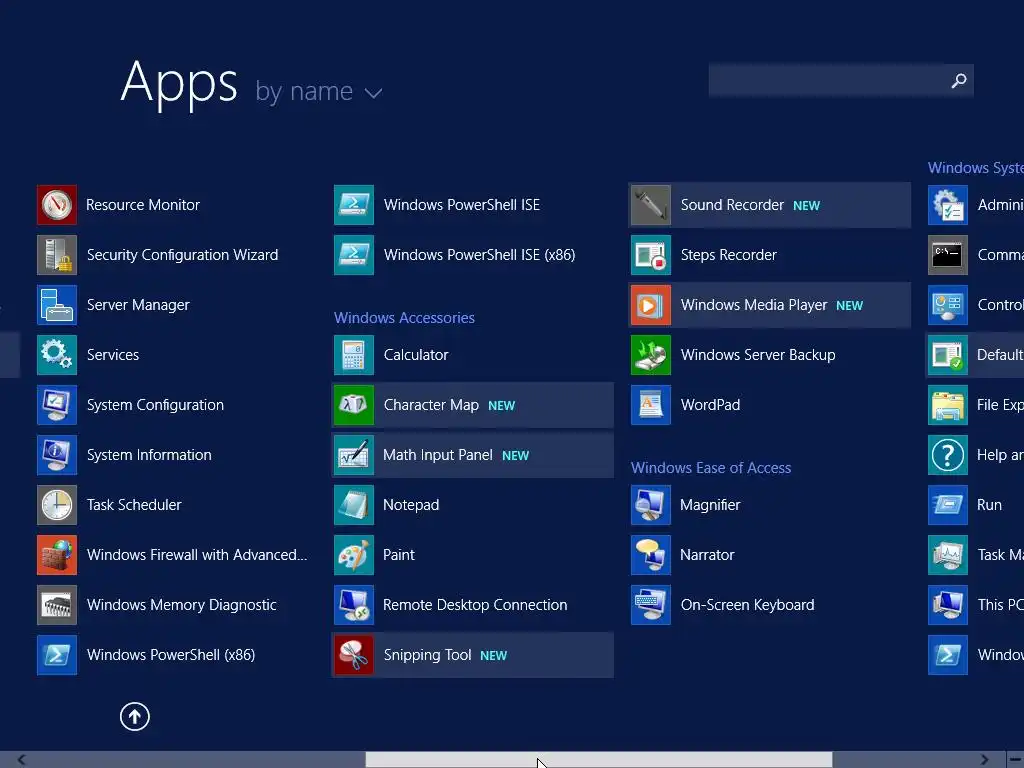This screenshot has width=1024, height=768.
Task: Launch Windows Memory Diagnostic icon
Action: tap(57, 605)
